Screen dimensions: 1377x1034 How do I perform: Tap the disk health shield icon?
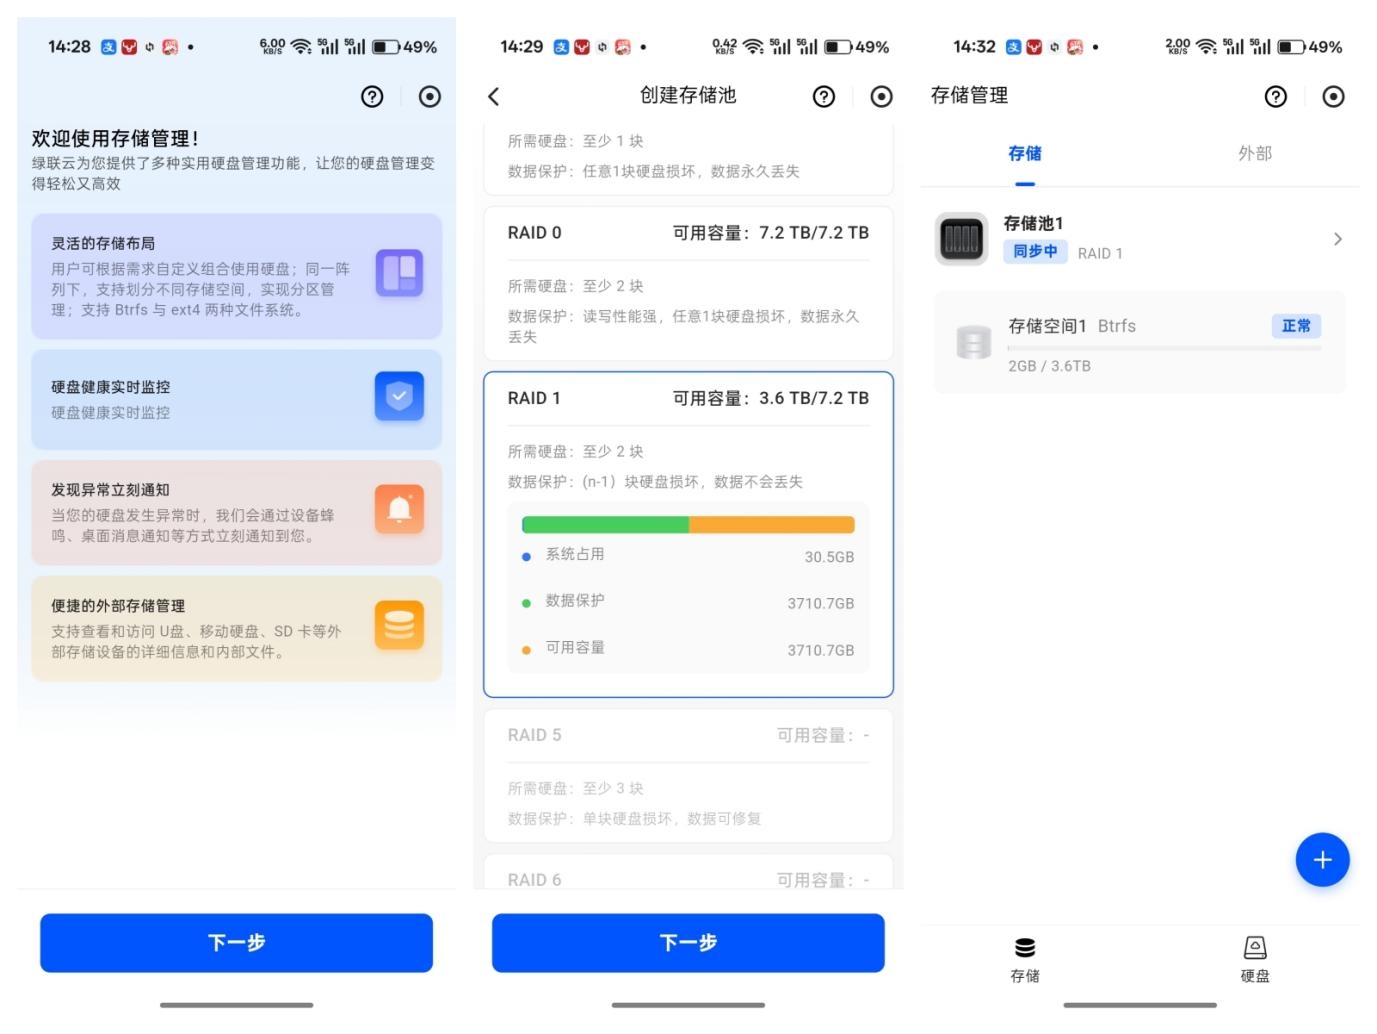[x=400, y=396]
